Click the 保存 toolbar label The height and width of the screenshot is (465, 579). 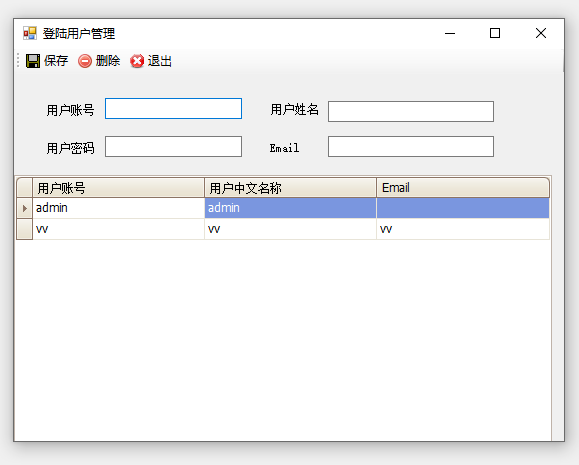pos(56,61)
